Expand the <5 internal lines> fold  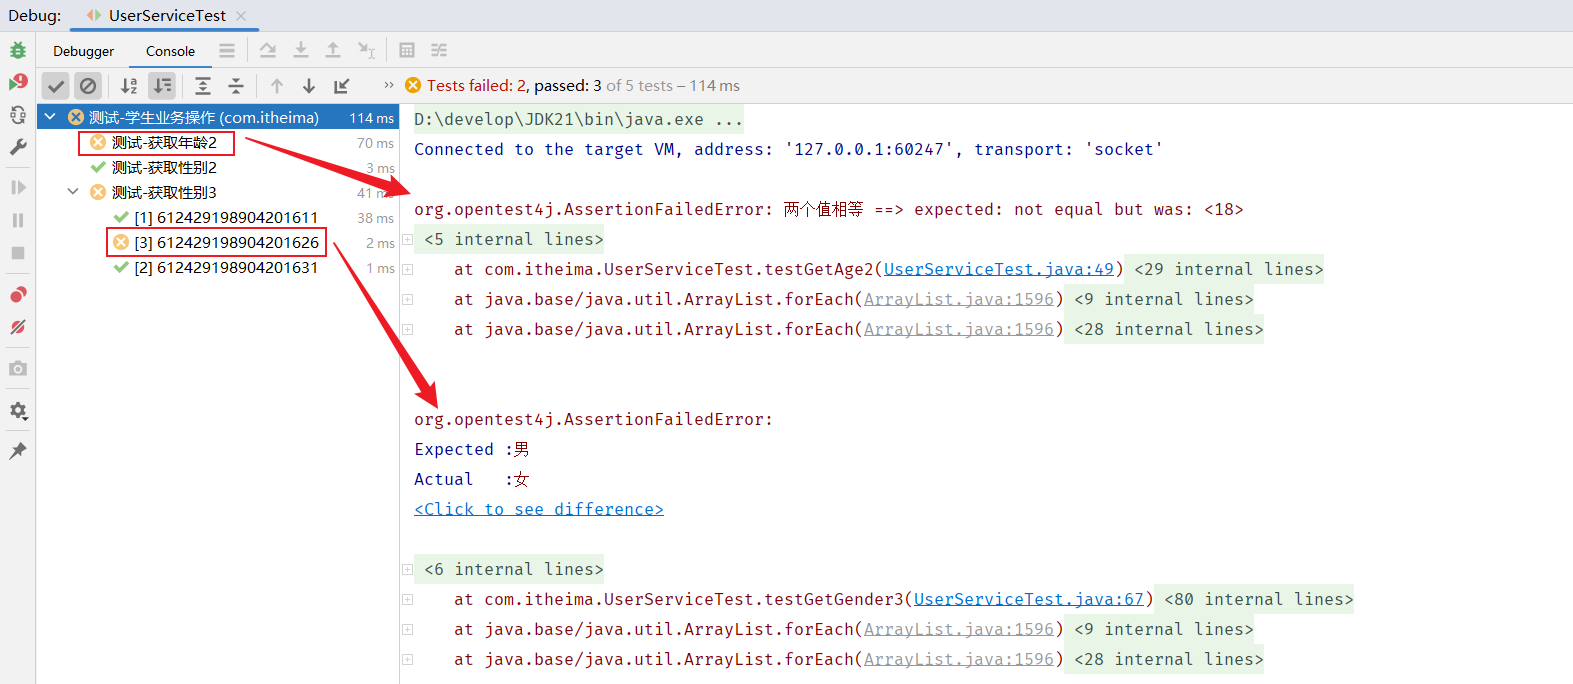pyautogui.click(x=407, y=240)
